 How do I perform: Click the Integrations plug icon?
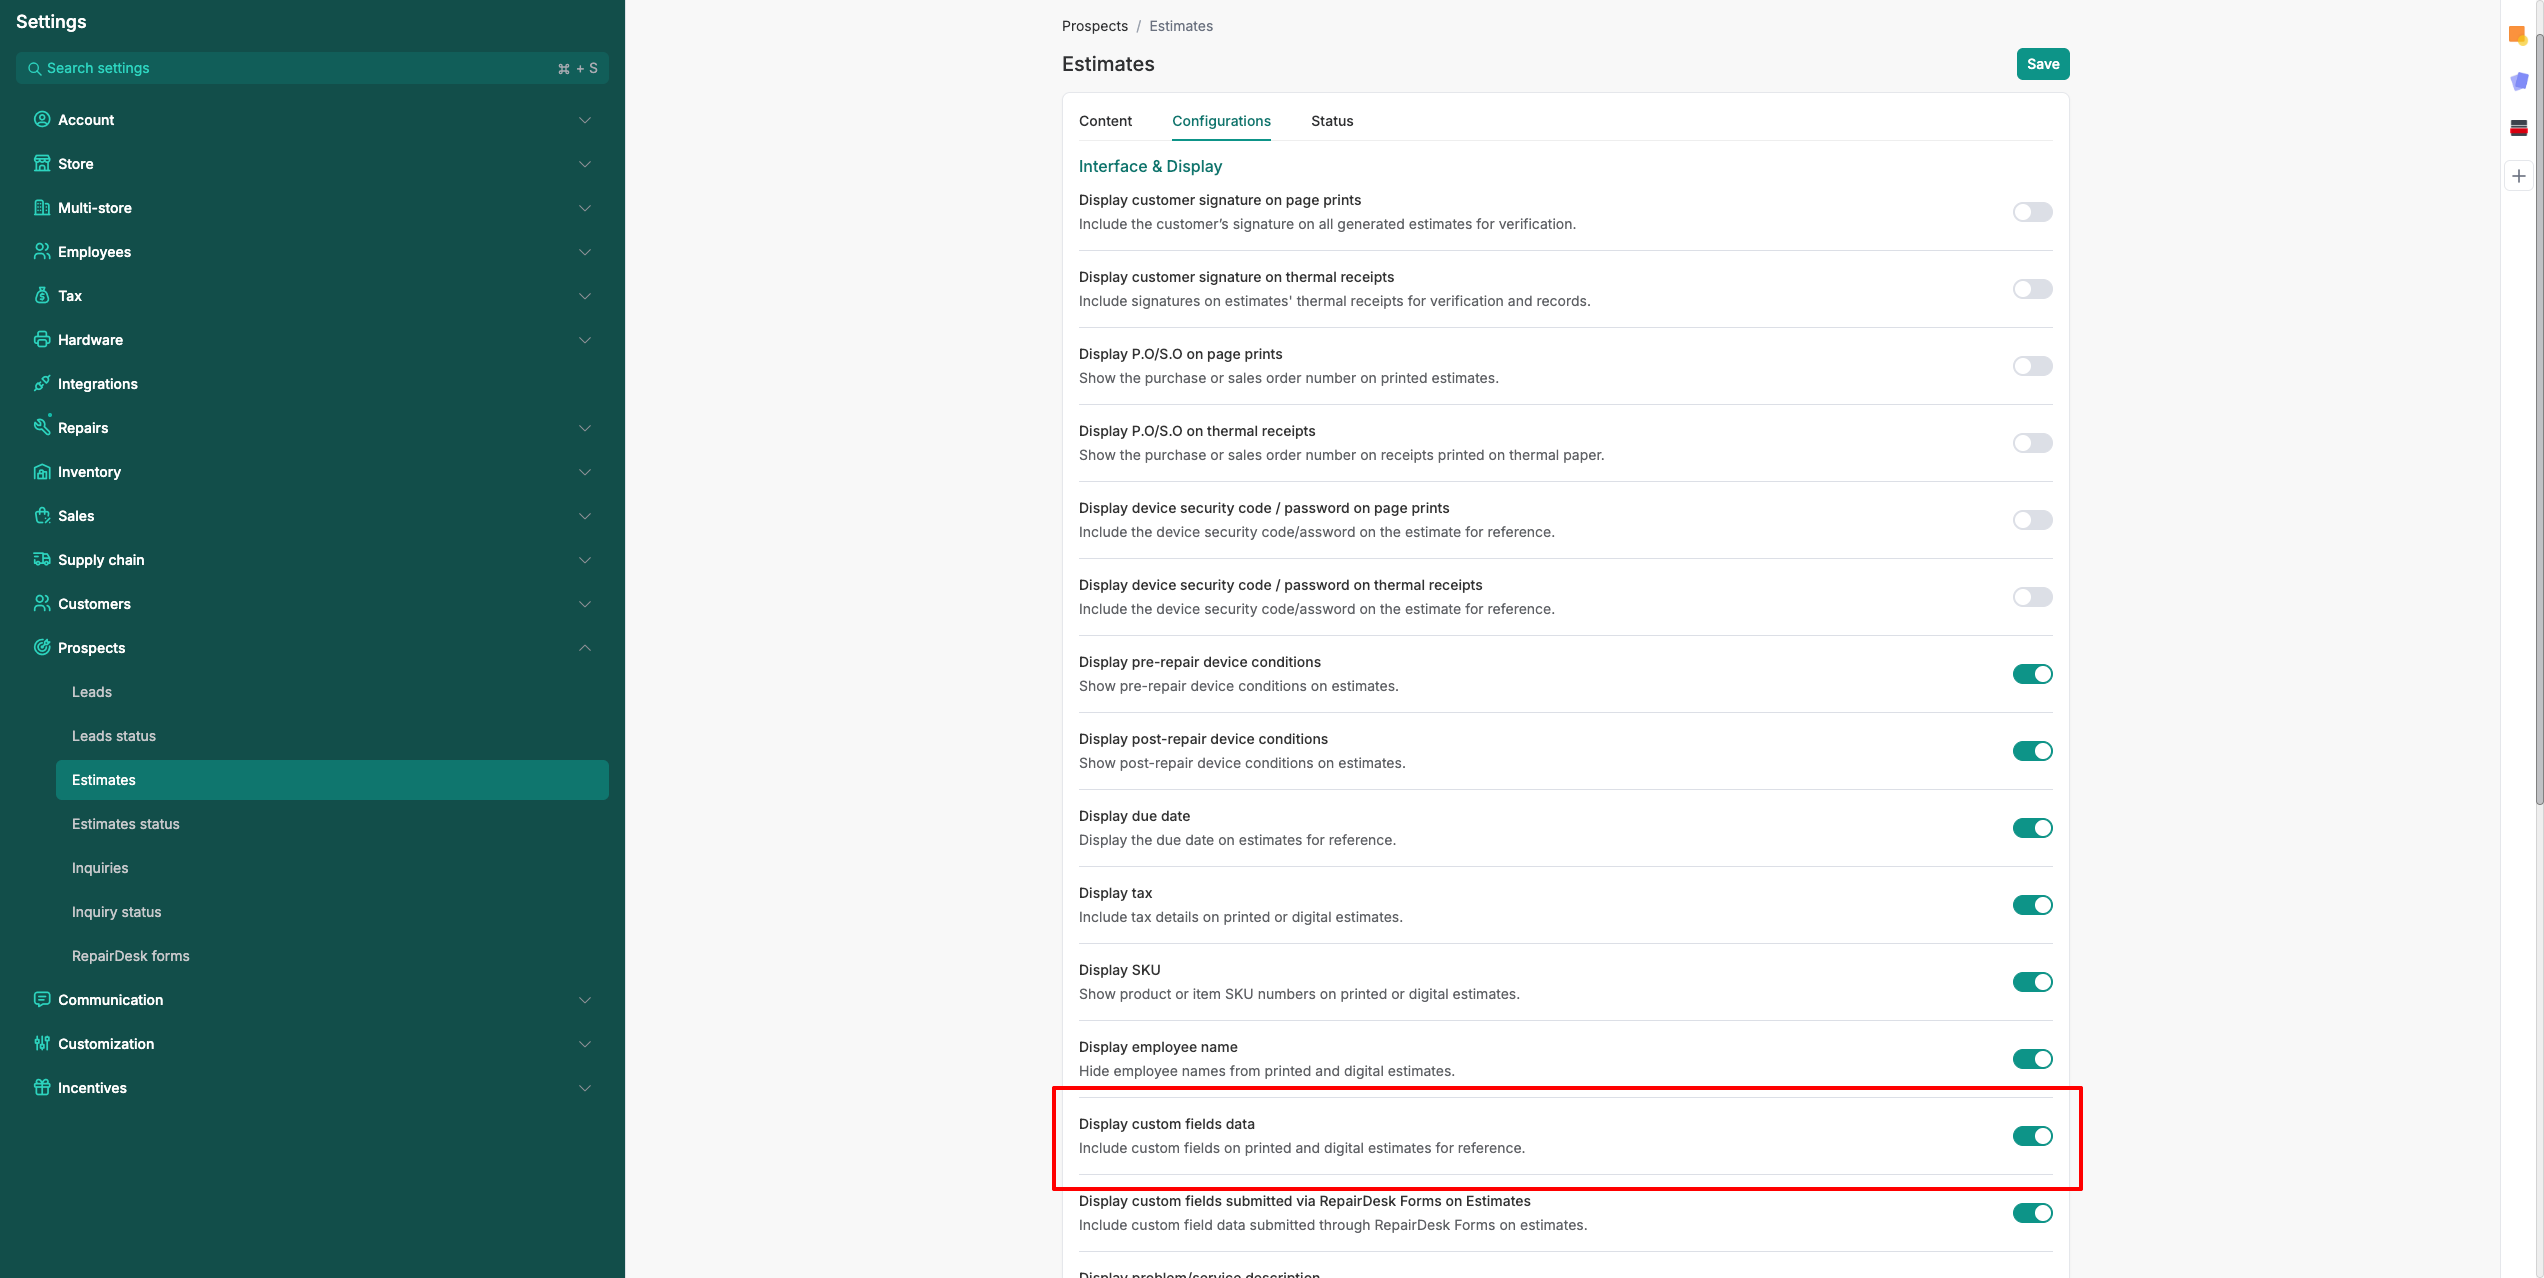click(41, 384)
